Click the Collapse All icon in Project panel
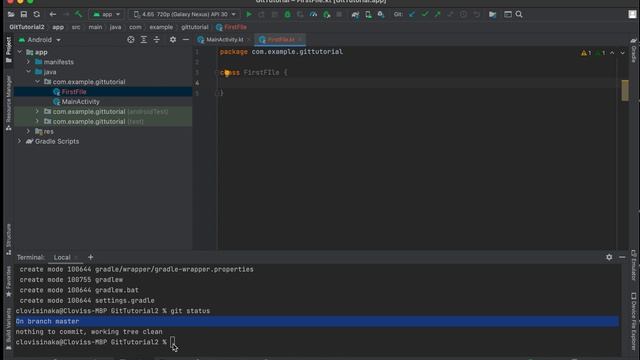Image resolution: width=640 pixels, height=360 pixels. pos(157,40)
